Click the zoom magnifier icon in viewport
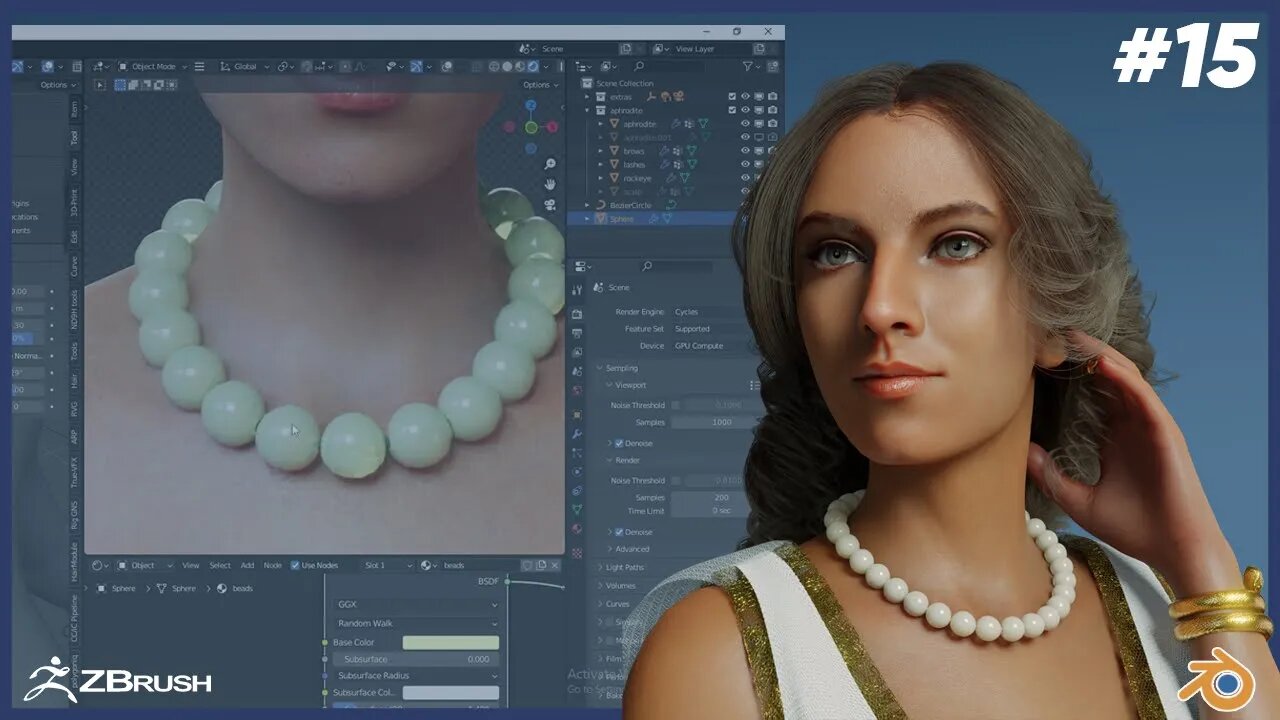Screen dimensions: 1280x720 (550, 164)
